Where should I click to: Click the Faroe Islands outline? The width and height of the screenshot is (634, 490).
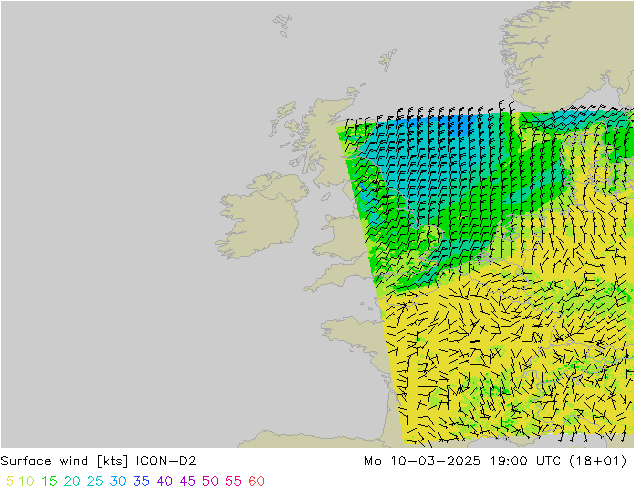click(x=282, y=25)
